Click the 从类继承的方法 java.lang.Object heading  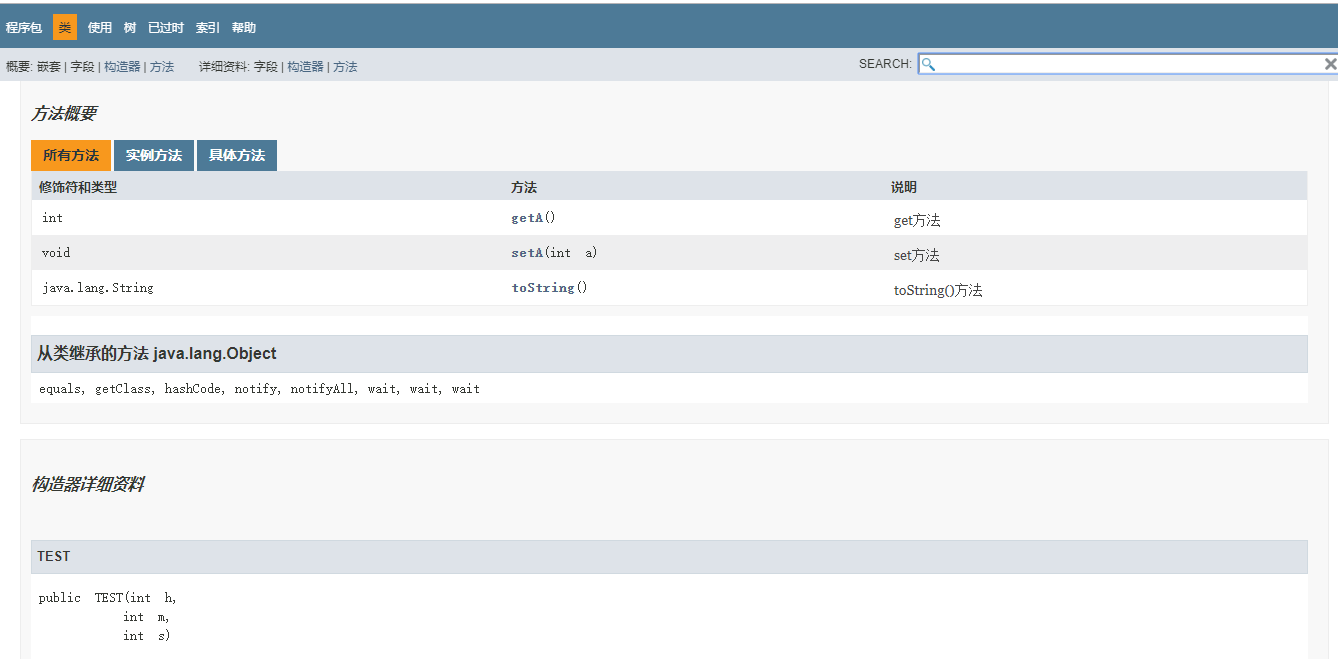[157, 354]
